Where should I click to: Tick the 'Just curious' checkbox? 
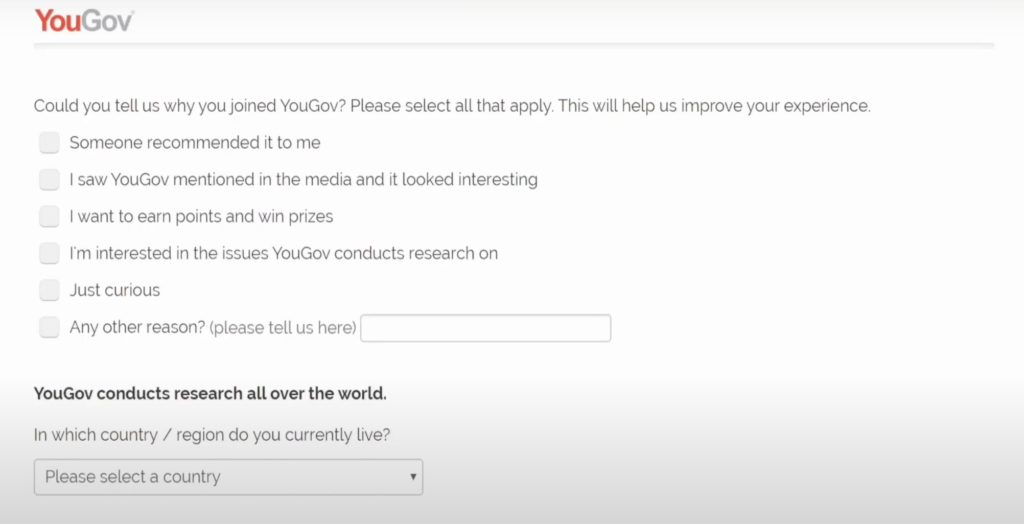49,290
